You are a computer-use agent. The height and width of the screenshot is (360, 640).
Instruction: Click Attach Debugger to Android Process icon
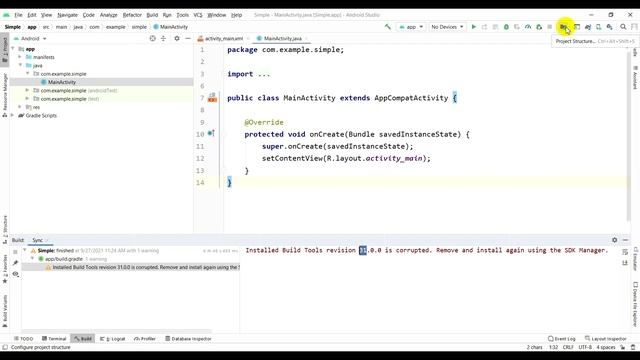pos(539,27)
